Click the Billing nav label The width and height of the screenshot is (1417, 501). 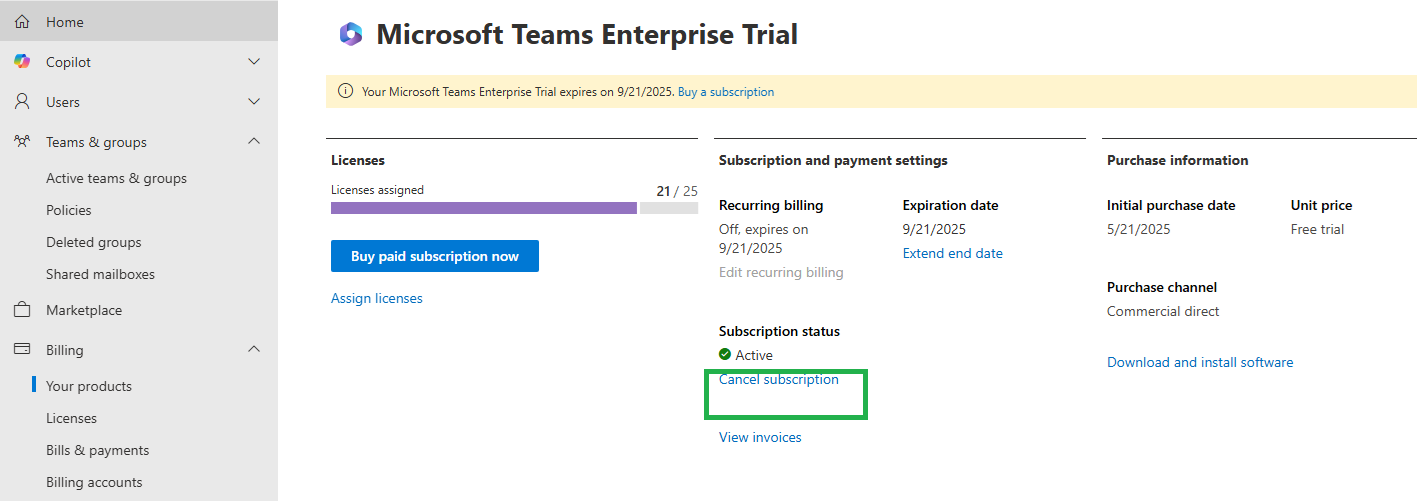pyautogui.click(x=65, y=350)
